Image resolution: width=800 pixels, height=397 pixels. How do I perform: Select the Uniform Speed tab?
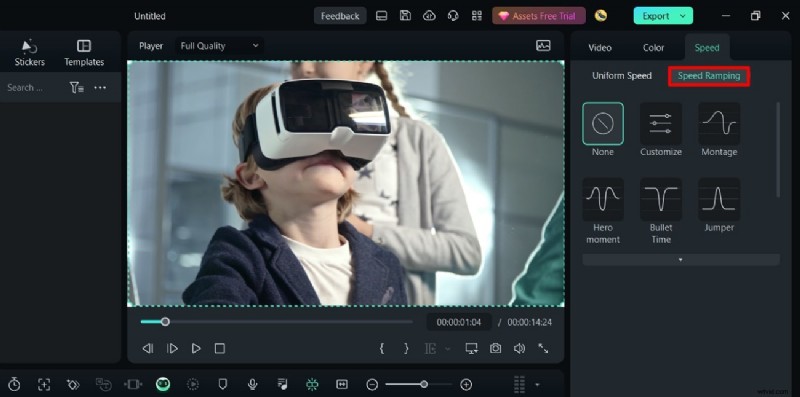[621, 76]
